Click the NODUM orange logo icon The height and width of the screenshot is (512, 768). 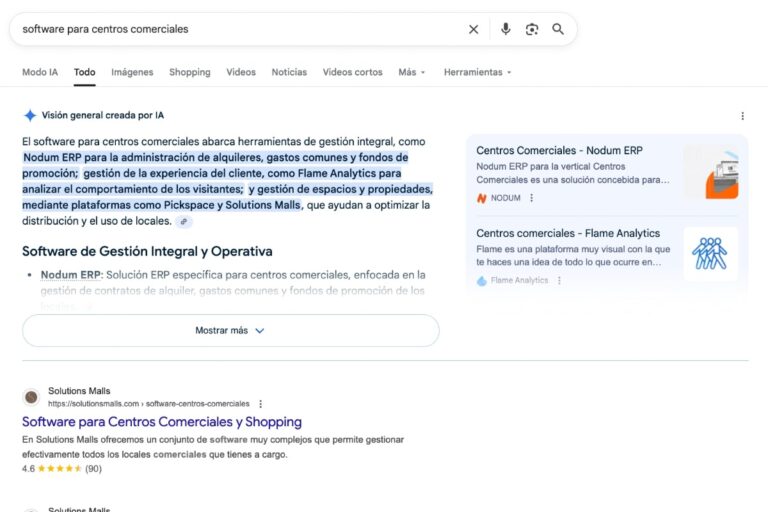click(481, 198)
